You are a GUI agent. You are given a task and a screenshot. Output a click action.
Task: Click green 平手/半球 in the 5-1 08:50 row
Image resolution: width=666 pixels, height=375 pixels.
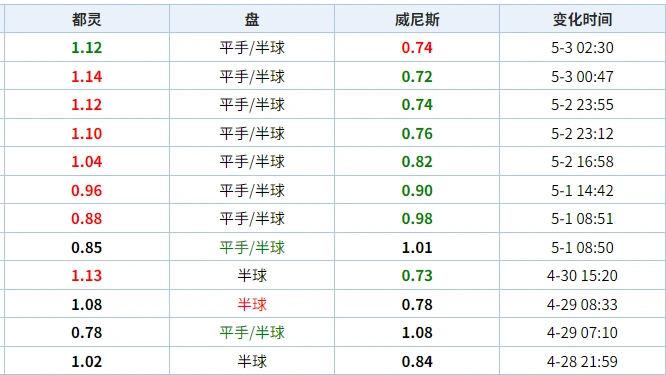252,247
